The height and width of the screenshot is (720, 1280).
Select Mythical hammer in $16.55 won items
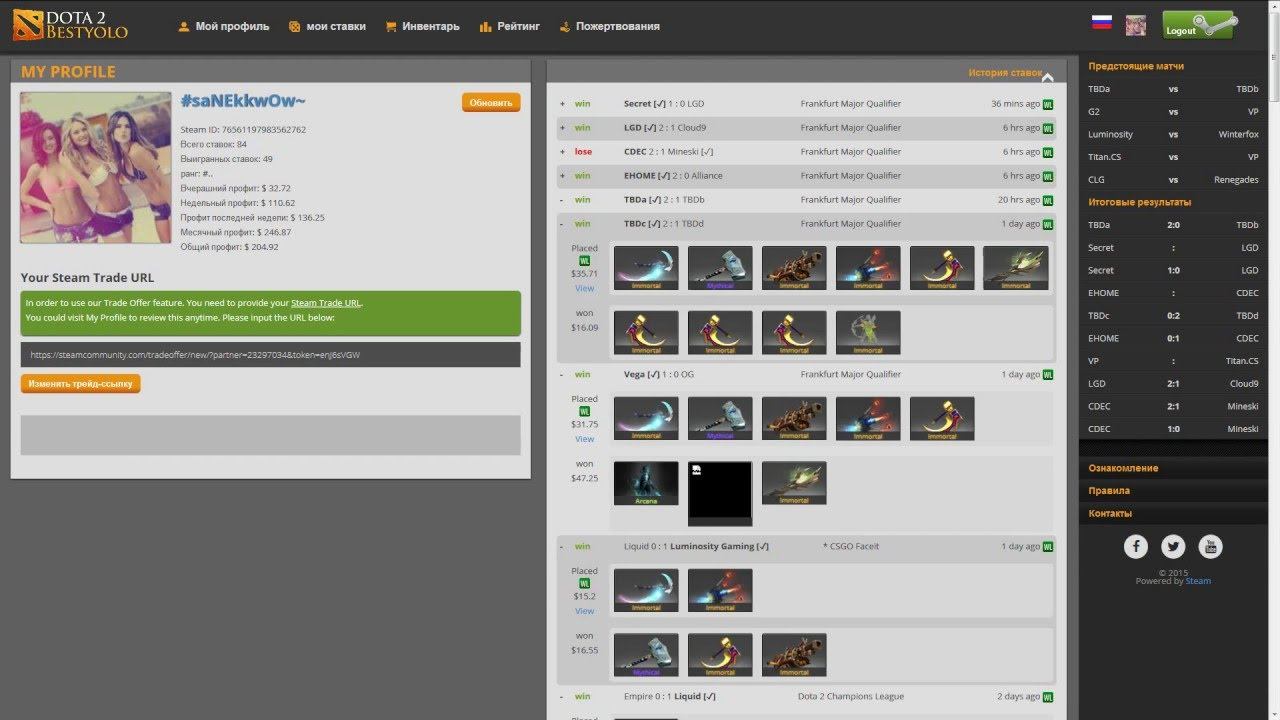click(x=646, y=655)
